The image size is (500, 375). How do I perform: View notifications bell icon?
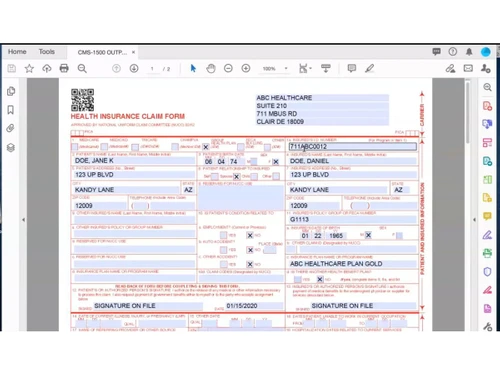[469, 52]
